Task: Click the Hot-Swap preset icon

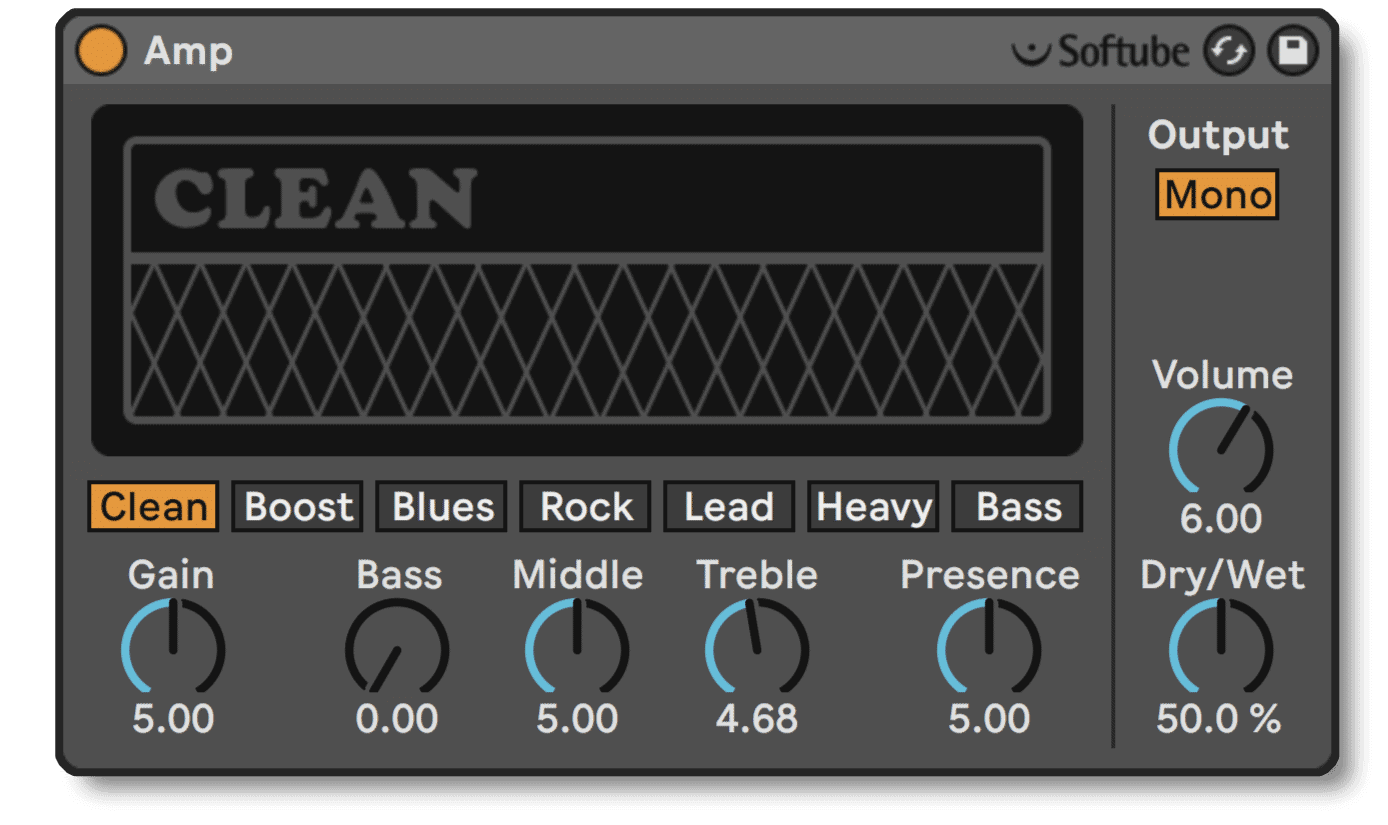Action: click(1229, 51)
